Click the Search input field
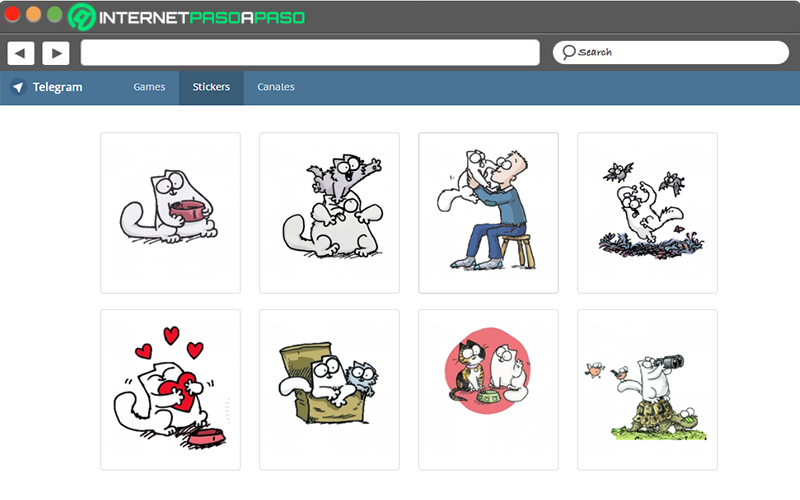Screen dimensions: 800x500 pyautogui.click(x=671, y=53)
